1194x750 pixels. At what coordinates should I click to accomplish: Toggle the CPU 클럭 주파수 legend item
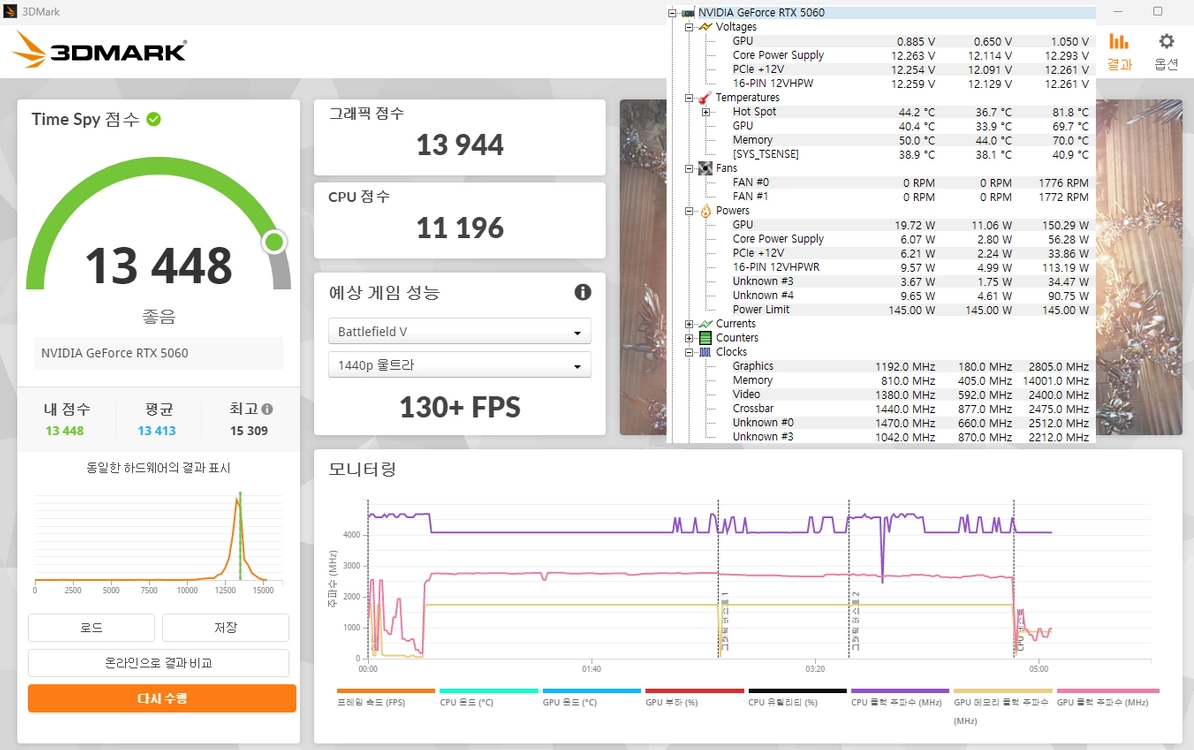pyautogui.click(x=899, y=697)
